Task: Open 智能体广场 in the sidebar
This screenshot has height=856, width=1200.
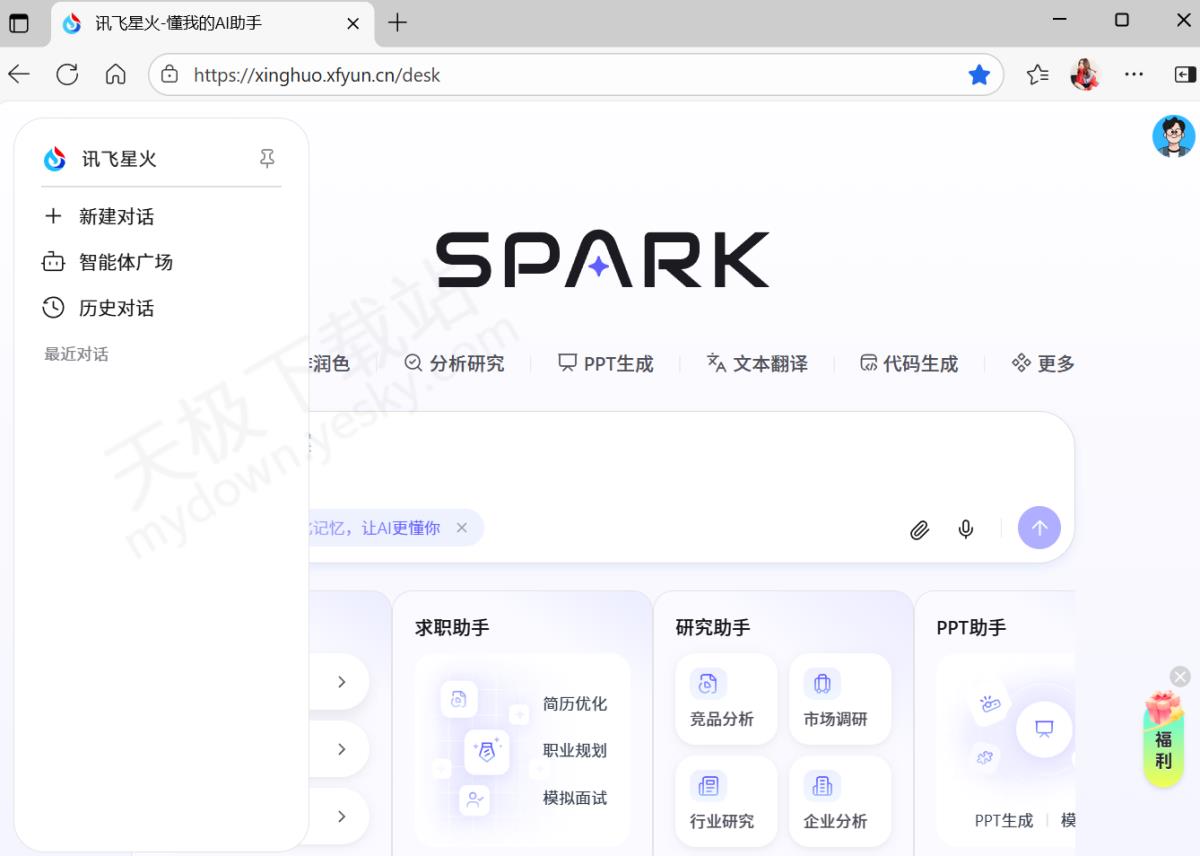Action: [x=125, y=263]
